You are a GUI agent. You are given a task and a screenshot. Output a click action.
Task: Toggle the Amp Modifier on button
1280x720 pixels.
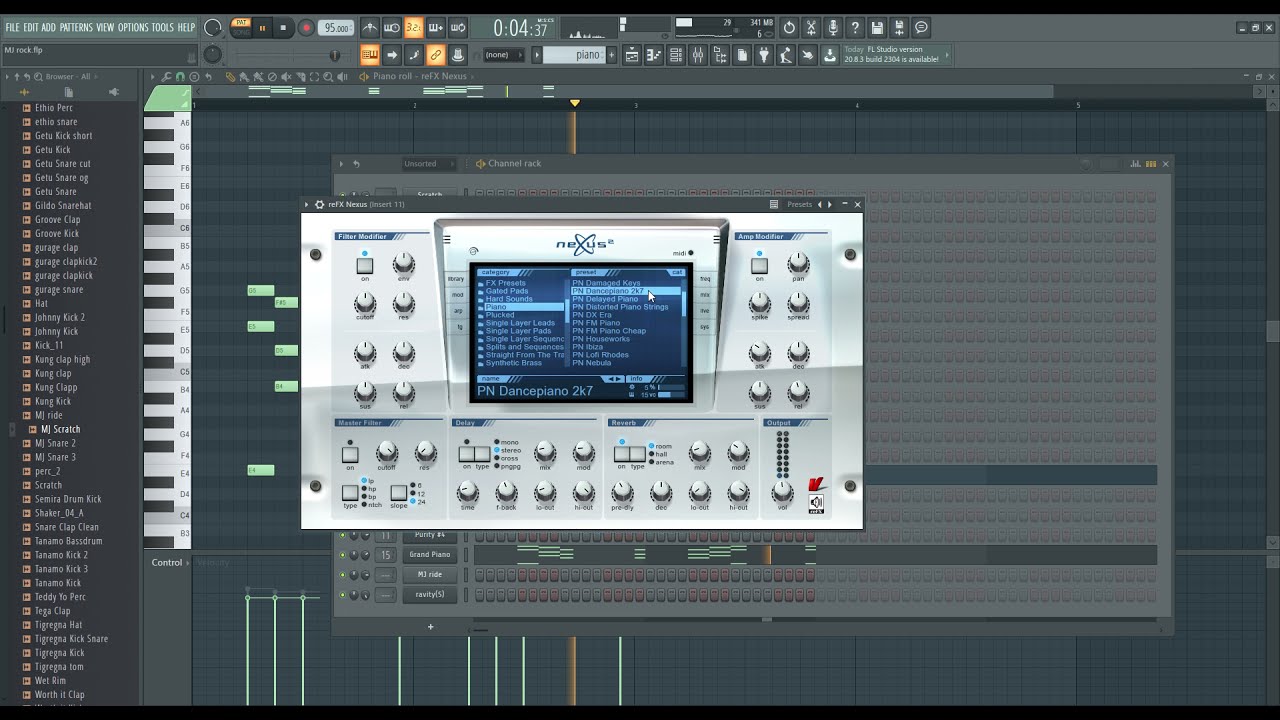[x=760, y=265]
